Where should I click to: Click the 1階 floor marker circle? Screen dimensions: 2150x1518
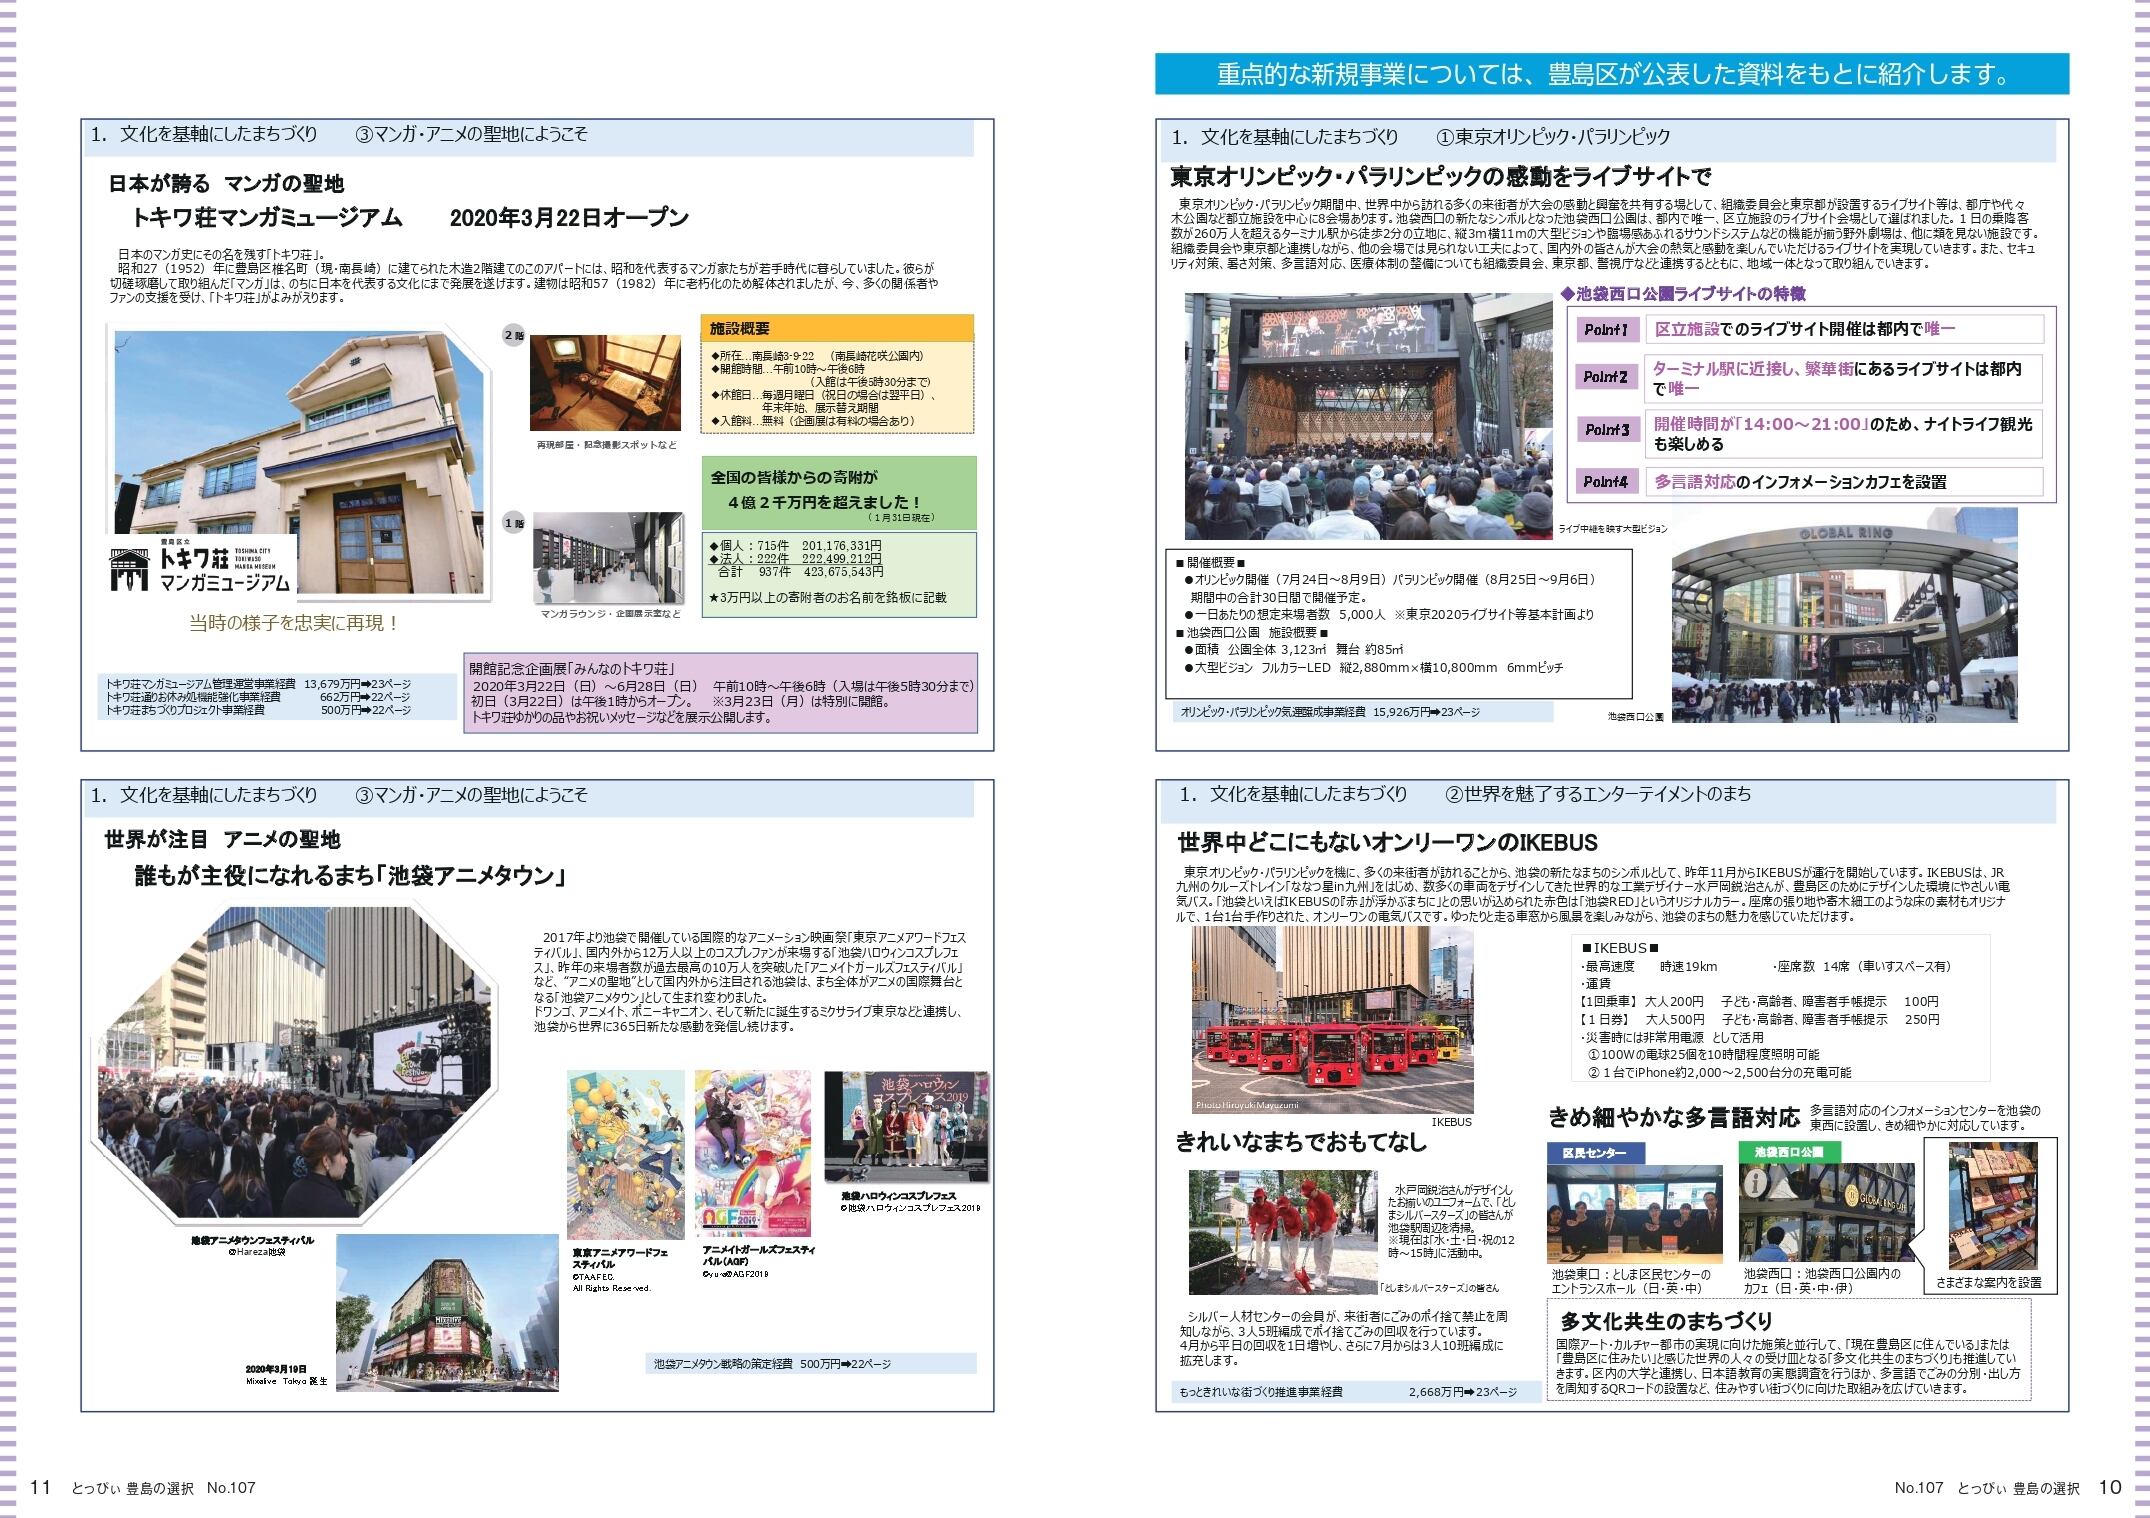coord(513,522)
